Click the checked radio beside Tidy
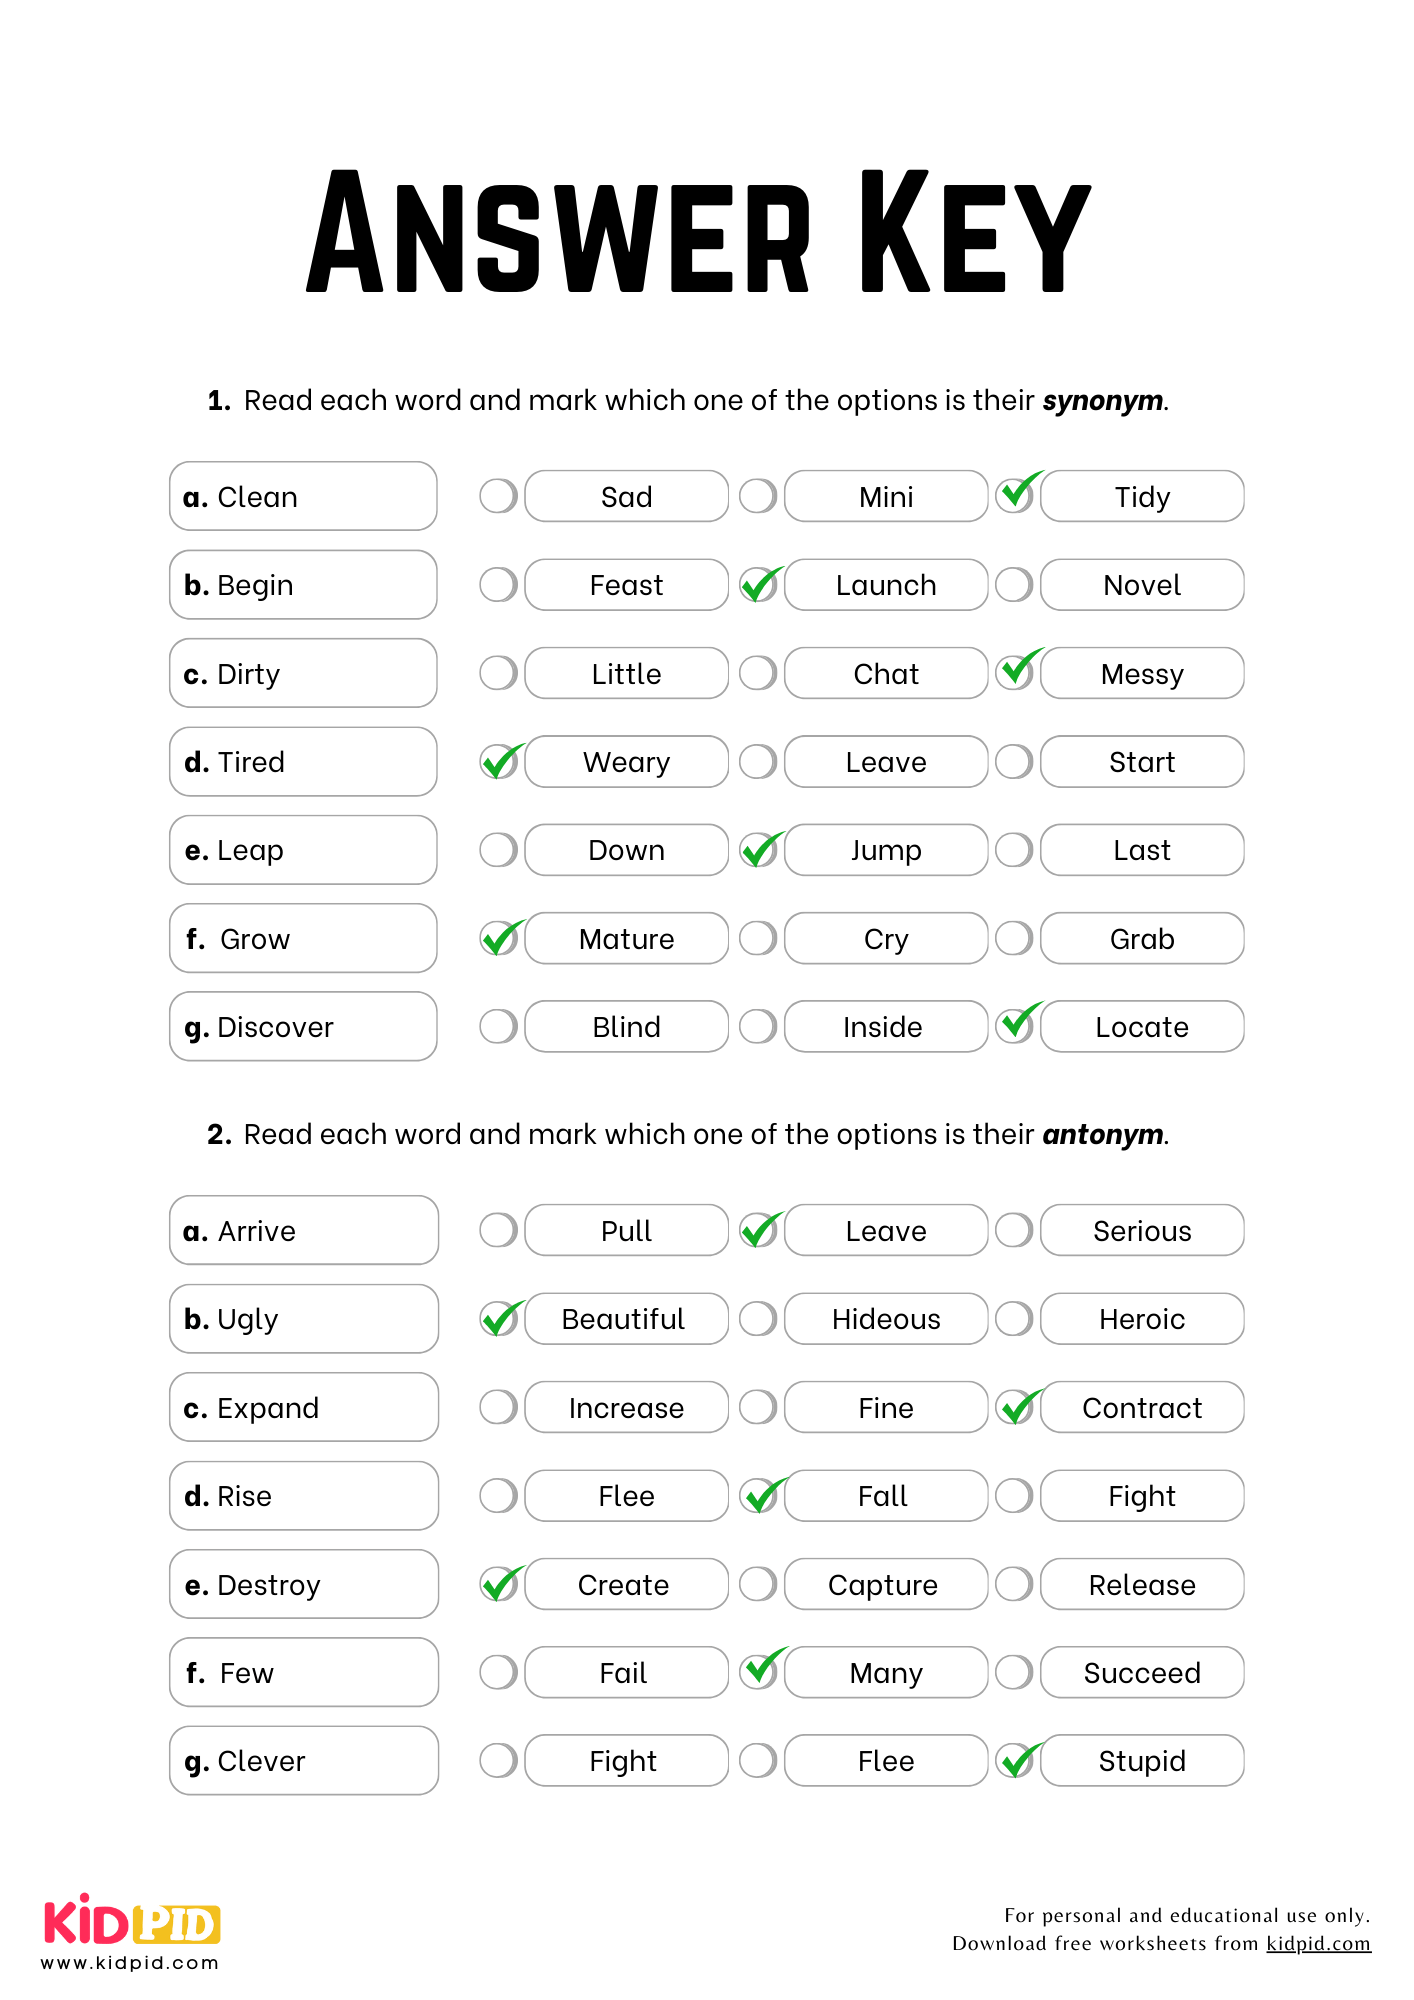 point(1016,494)
